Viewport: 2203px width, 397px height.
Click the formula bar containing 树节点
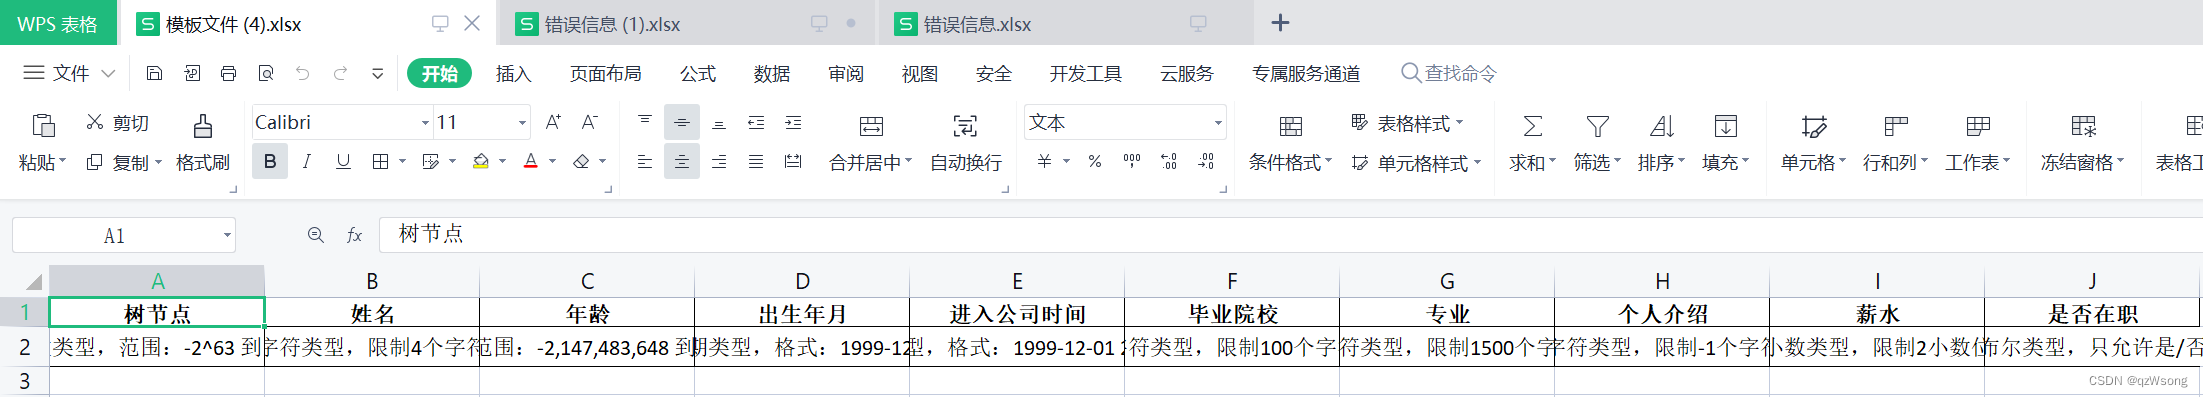pyautogui.click(x=1290, y=235)
